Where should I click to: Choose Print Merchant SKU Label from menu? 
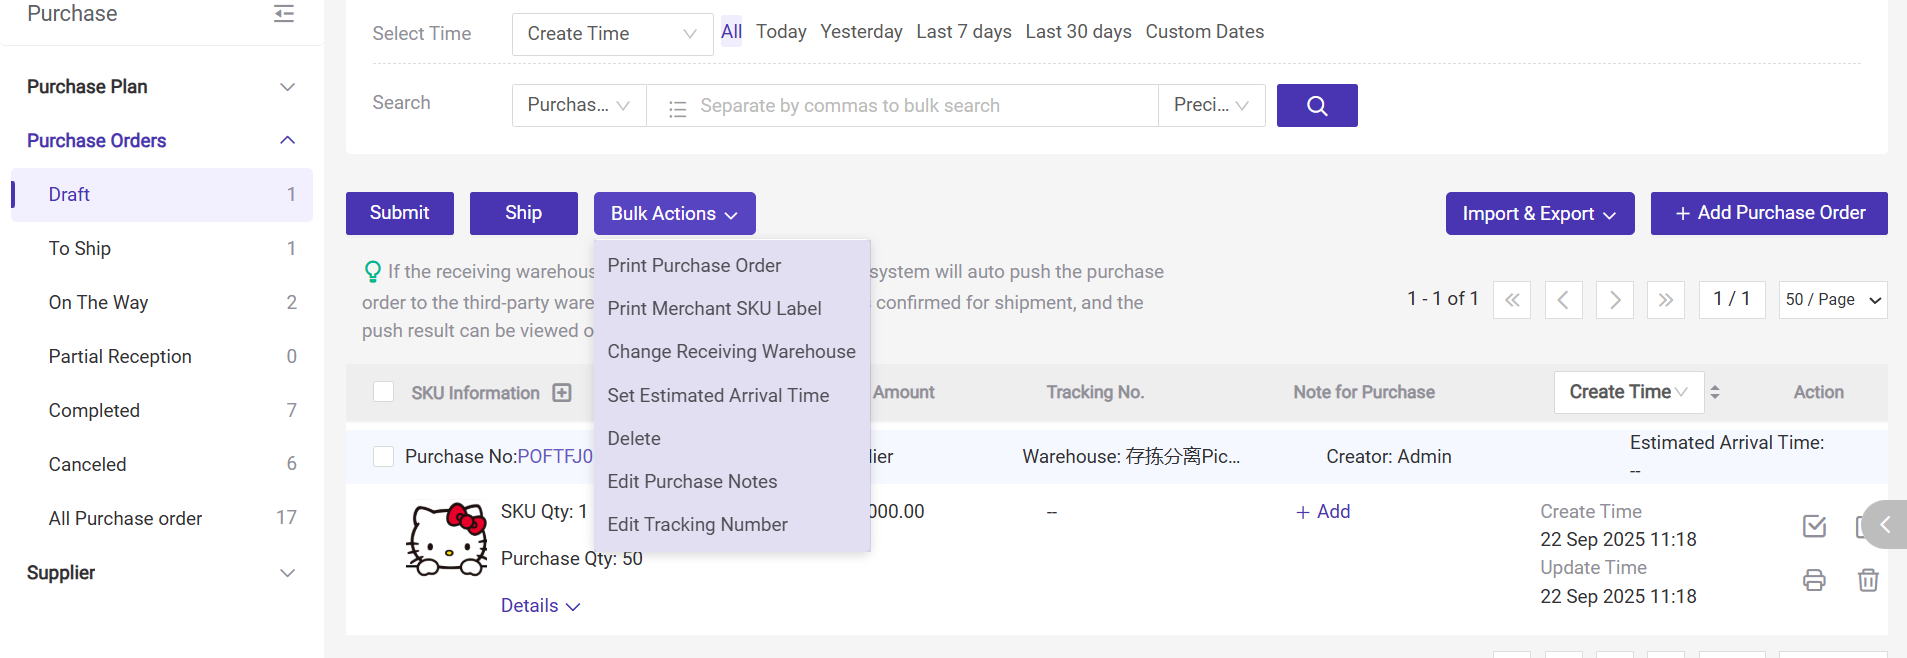coord(714,309)
